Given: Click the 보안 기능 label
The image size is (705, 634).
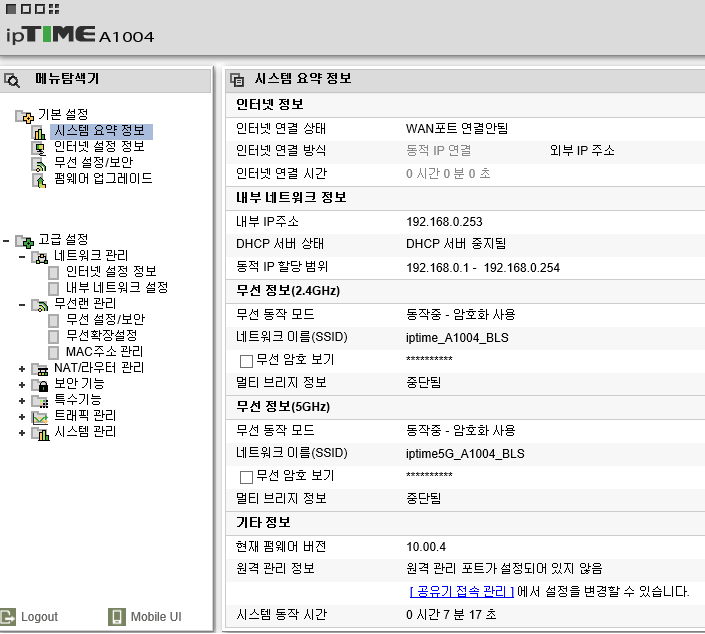Looking at the screenshot, I should 79,384.
